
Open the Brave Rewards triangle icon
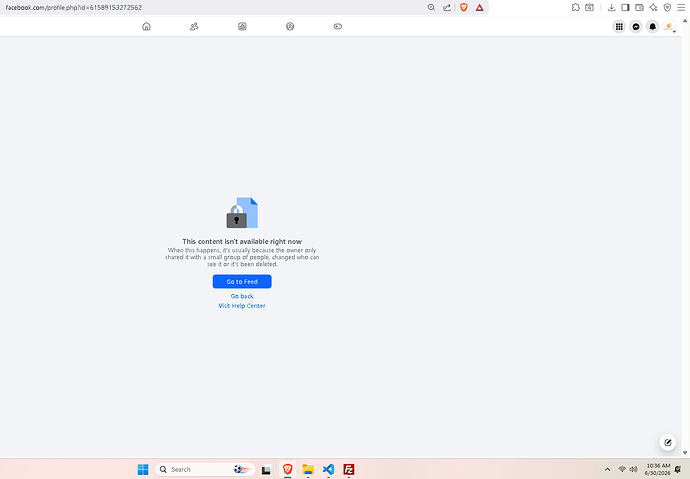(479, 7)
